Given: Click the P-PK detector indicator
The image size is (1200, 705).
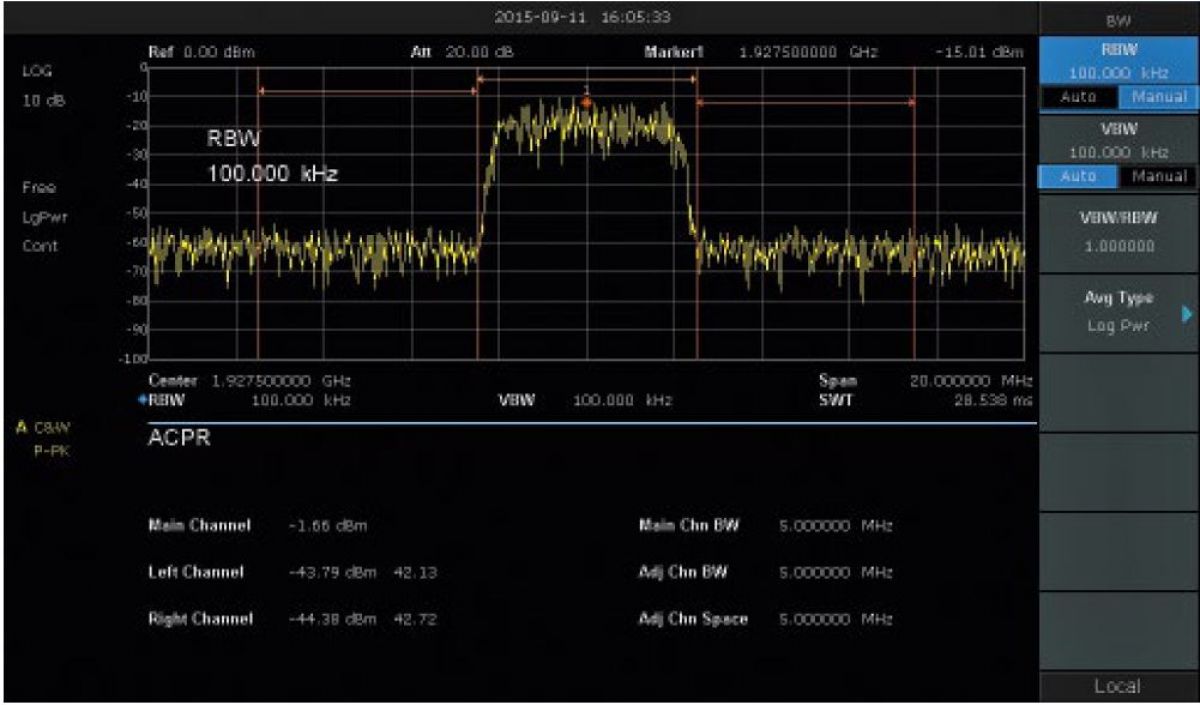Looking at the screenshot, I should 52,449.
